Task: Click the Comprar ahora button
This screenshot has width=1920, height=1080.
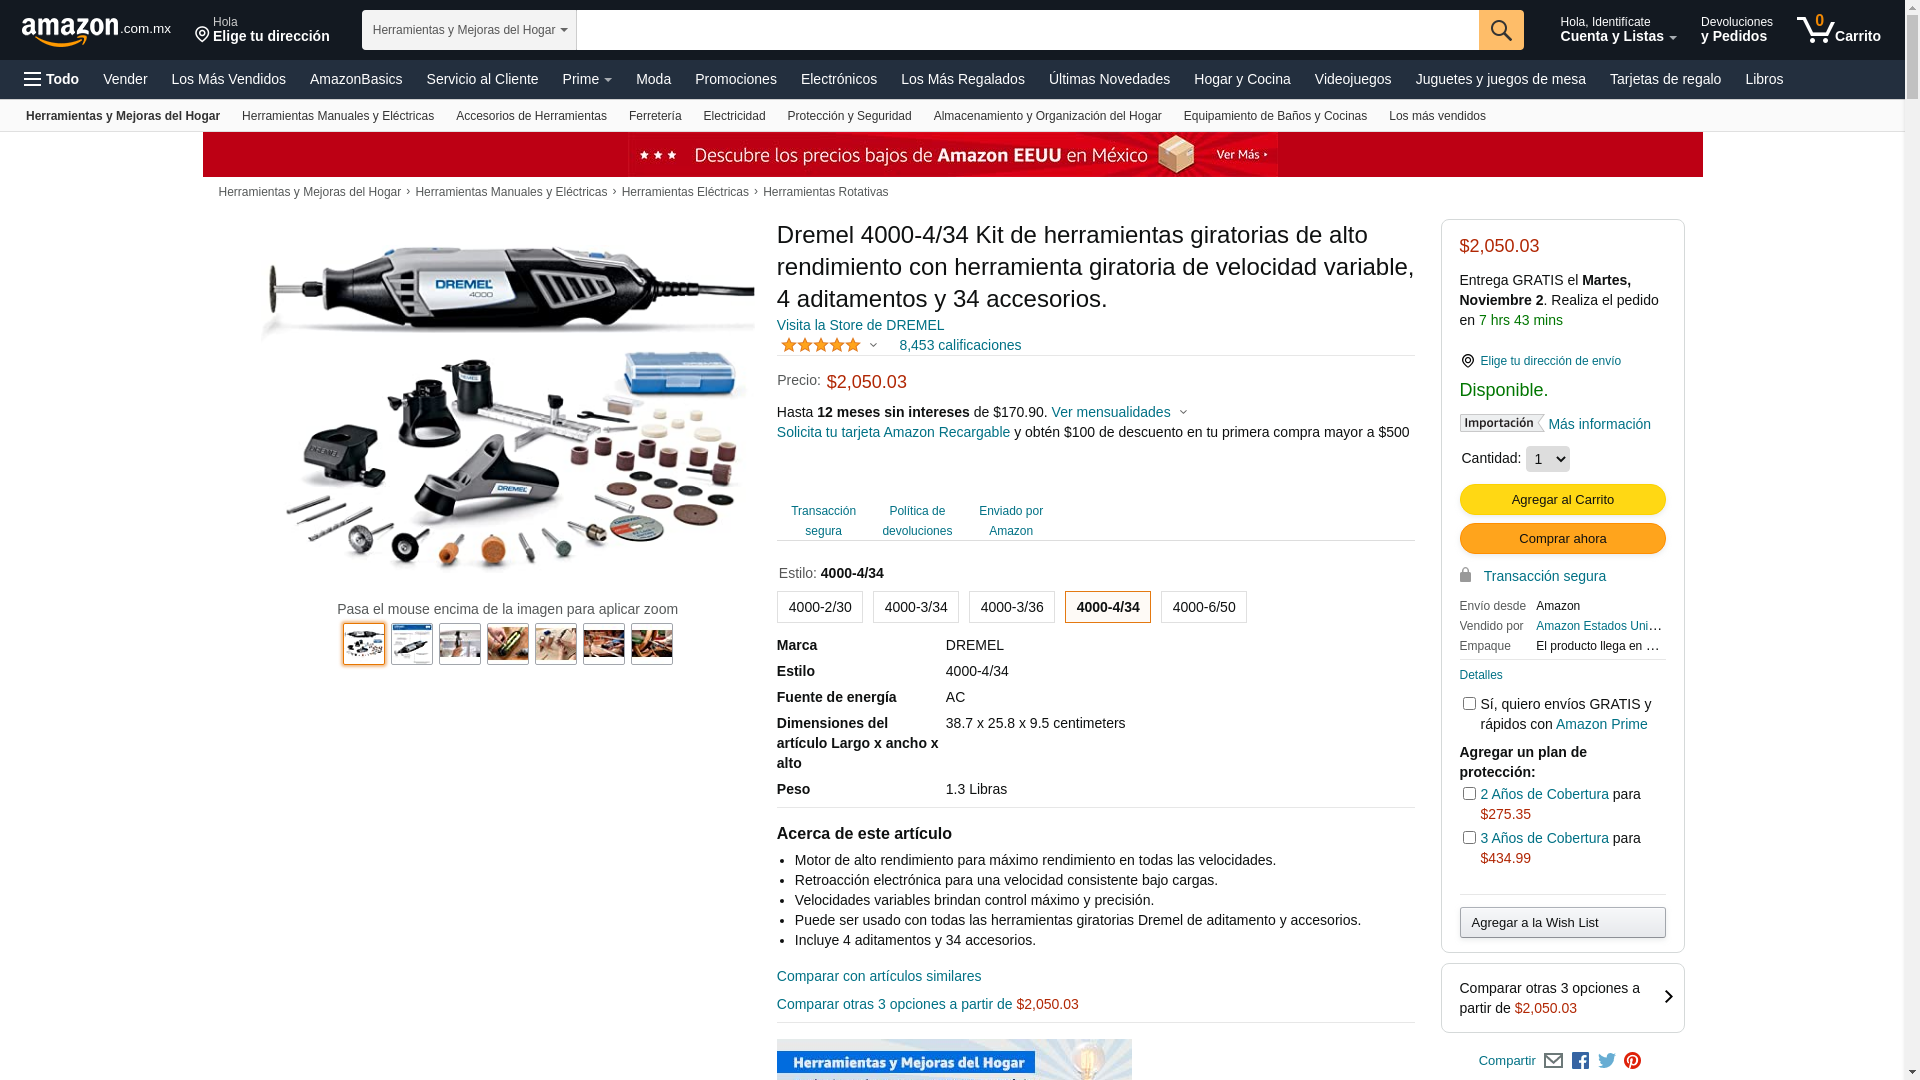Action: point(1562,539)
